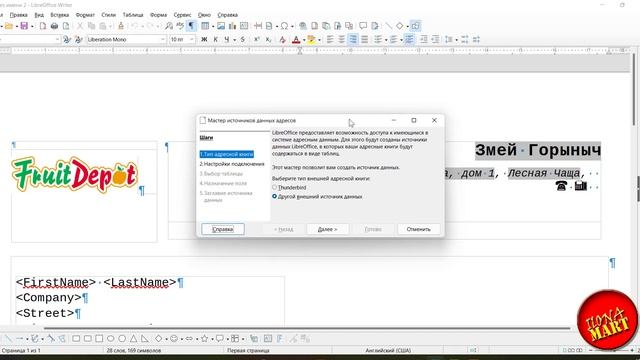Image resolution: width=640 pixels, height=360 pixels.
Task: Open the Help (Справка) menu
Action: coord(227,15)
